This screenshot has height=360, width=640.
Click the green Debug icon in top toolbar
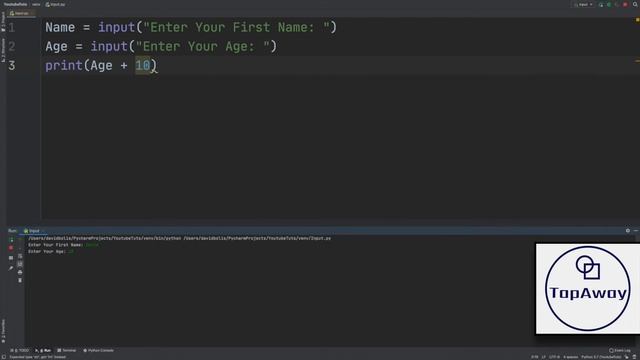click(x=609, y=4)
